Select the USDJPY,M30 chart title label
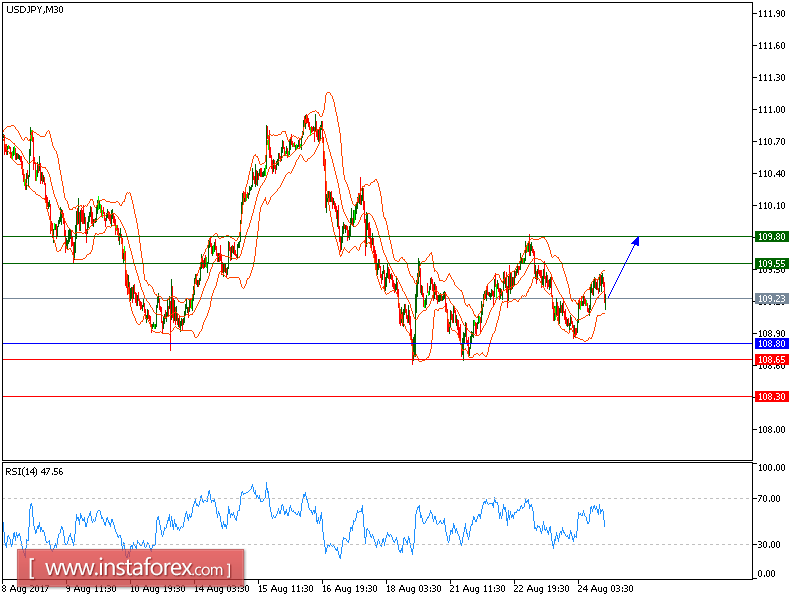Image resolution: width=800 pixels, height=600 pixels. click(36, 13)
